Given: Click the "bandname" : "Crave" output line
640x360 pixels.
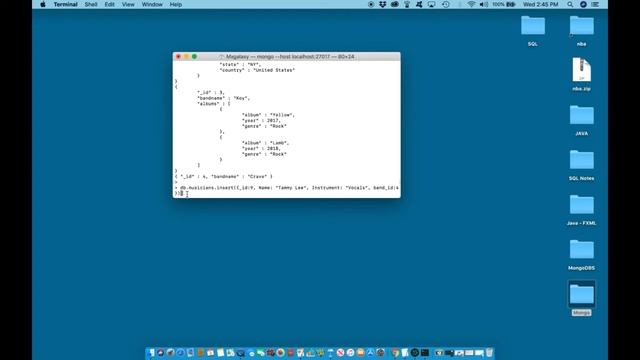Looking at the screenshot, I should pos(224,177).
